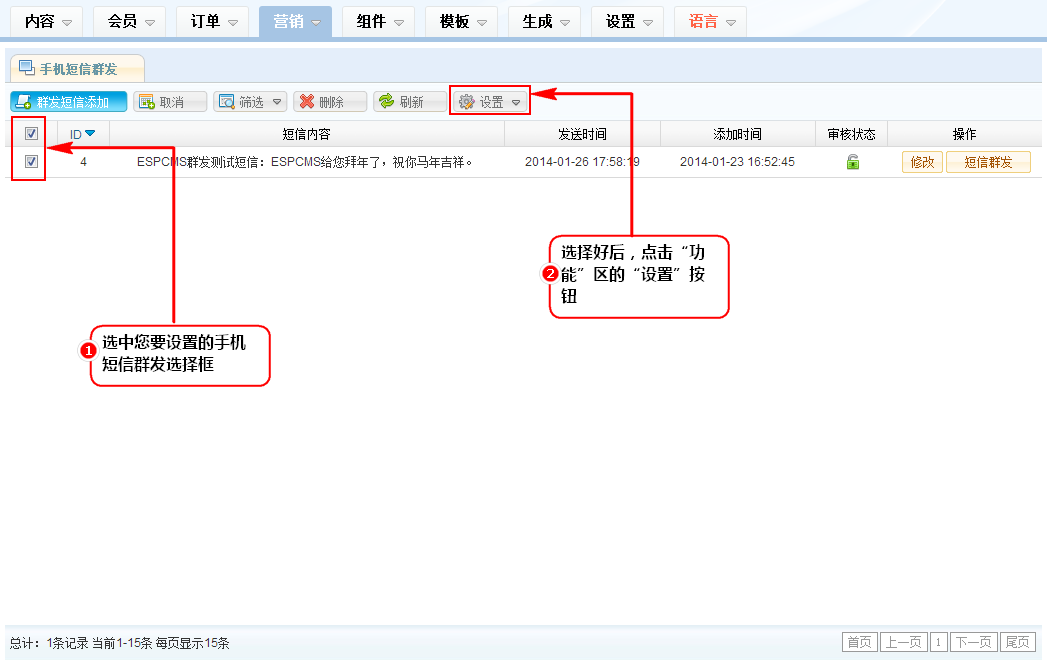Viewport: 1047px width, 662px height.
Task: Expand the 设置 toolbar dropdown arrow
Action: click(516, 102)
